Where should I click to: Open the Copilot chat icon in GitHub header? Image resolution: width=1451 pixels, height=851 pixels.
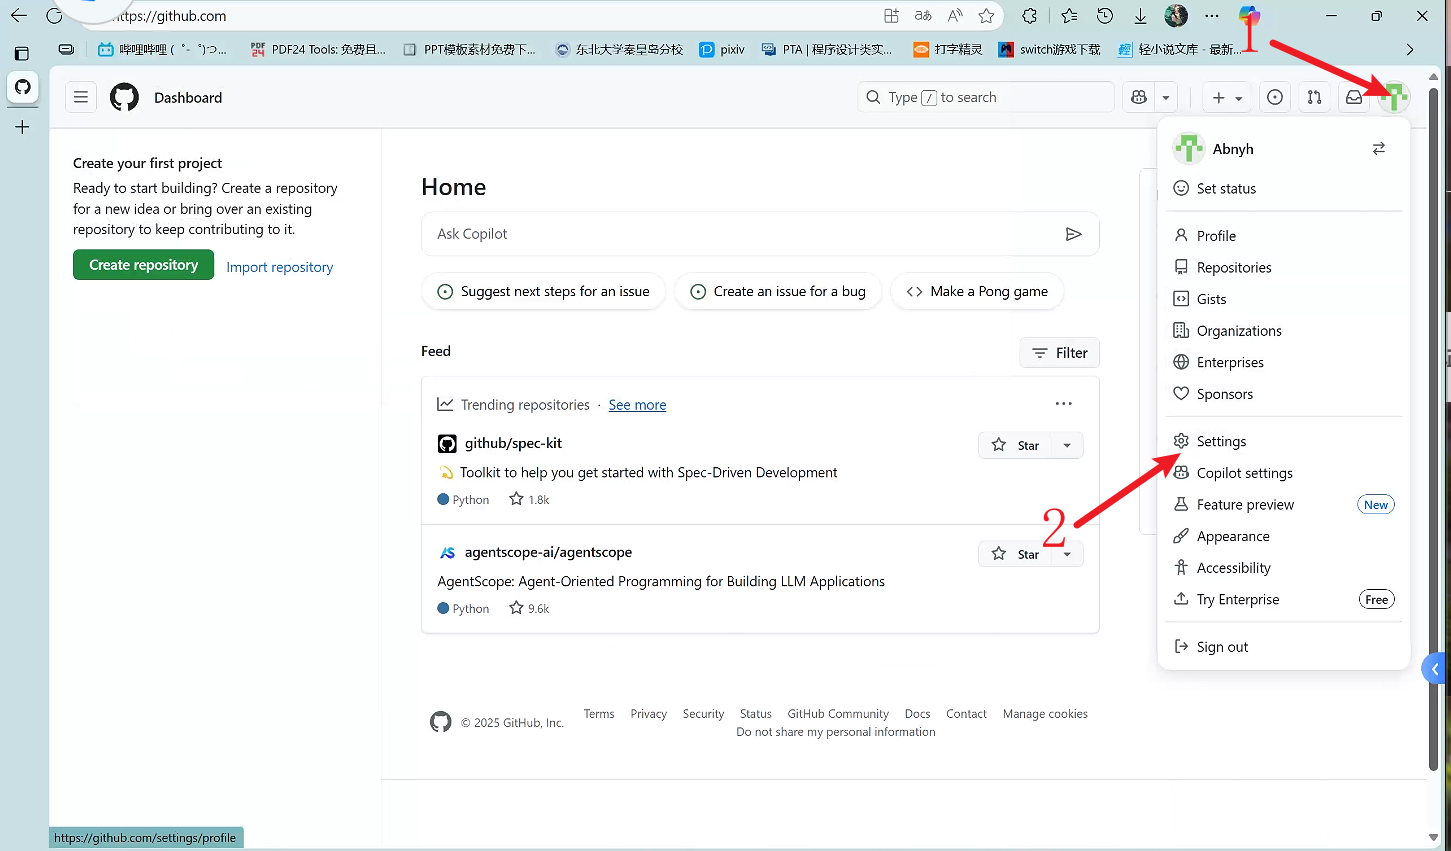coord(1139,97)
